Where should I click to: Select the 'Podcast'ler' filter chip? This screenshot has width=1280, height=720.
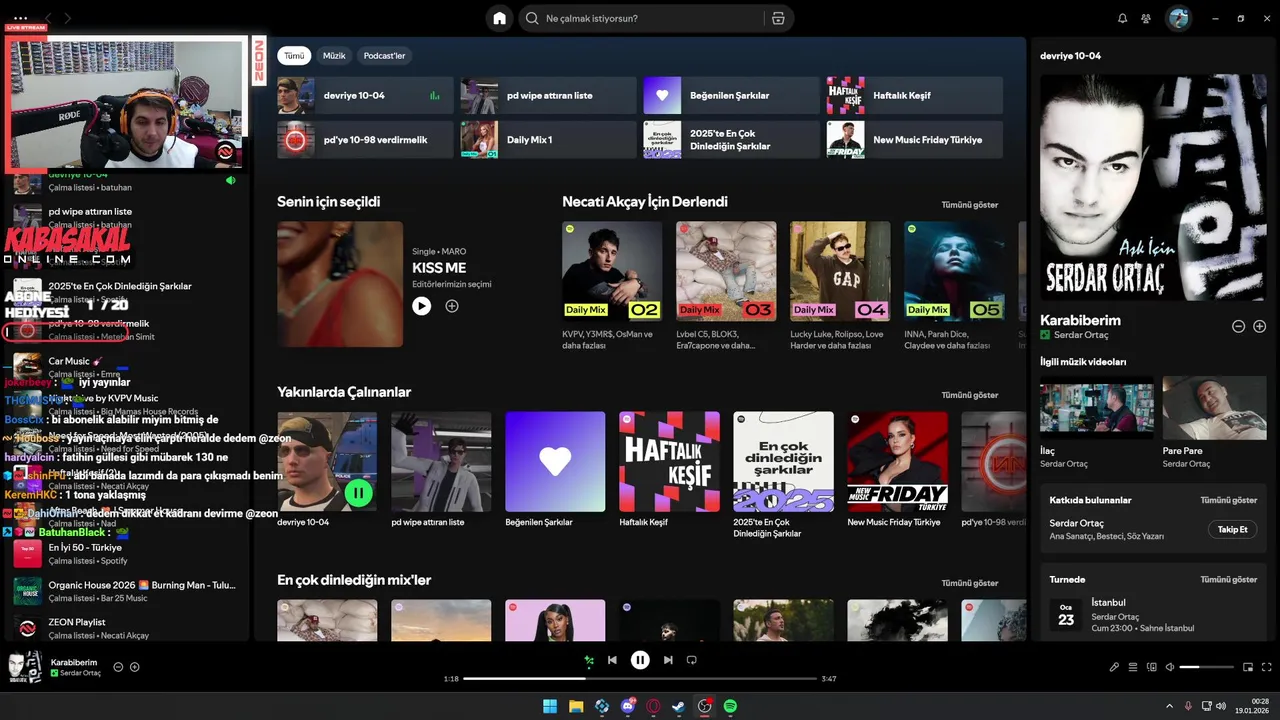coord(384,56)
